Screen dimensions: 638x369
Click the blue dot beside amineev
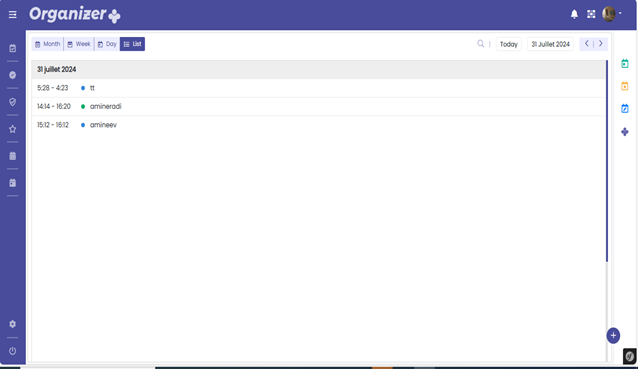click(83, 125)
